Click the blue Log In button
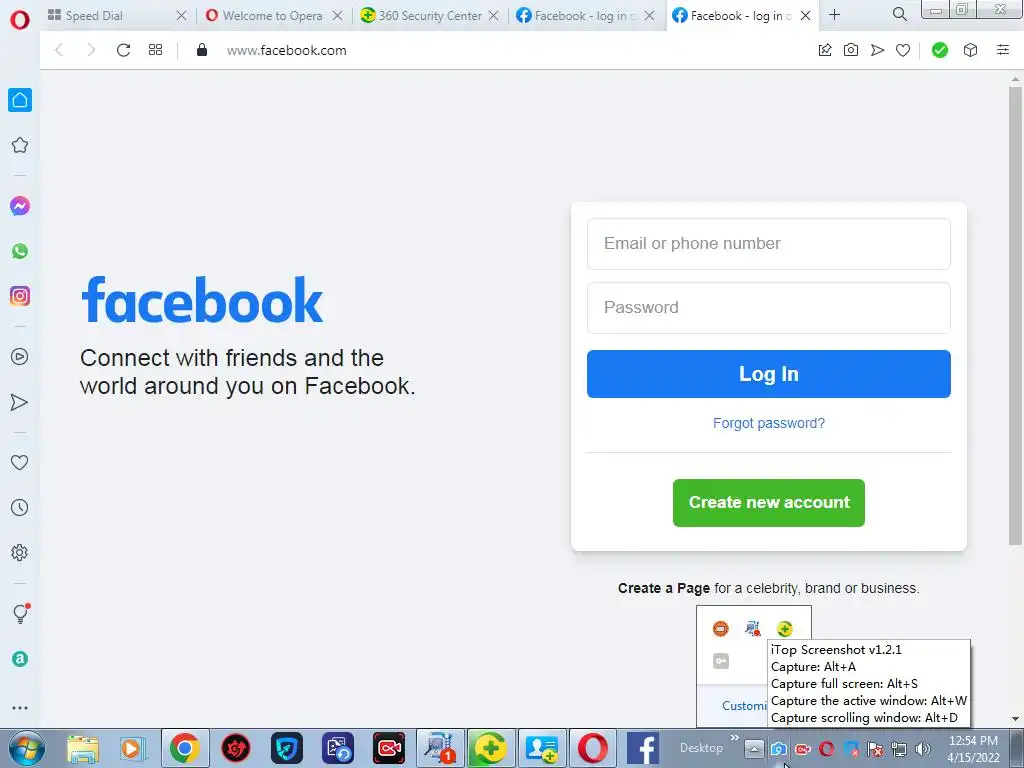Image resolution: width=1024 pixels, height=768 pixels. [x=769, y=374]
